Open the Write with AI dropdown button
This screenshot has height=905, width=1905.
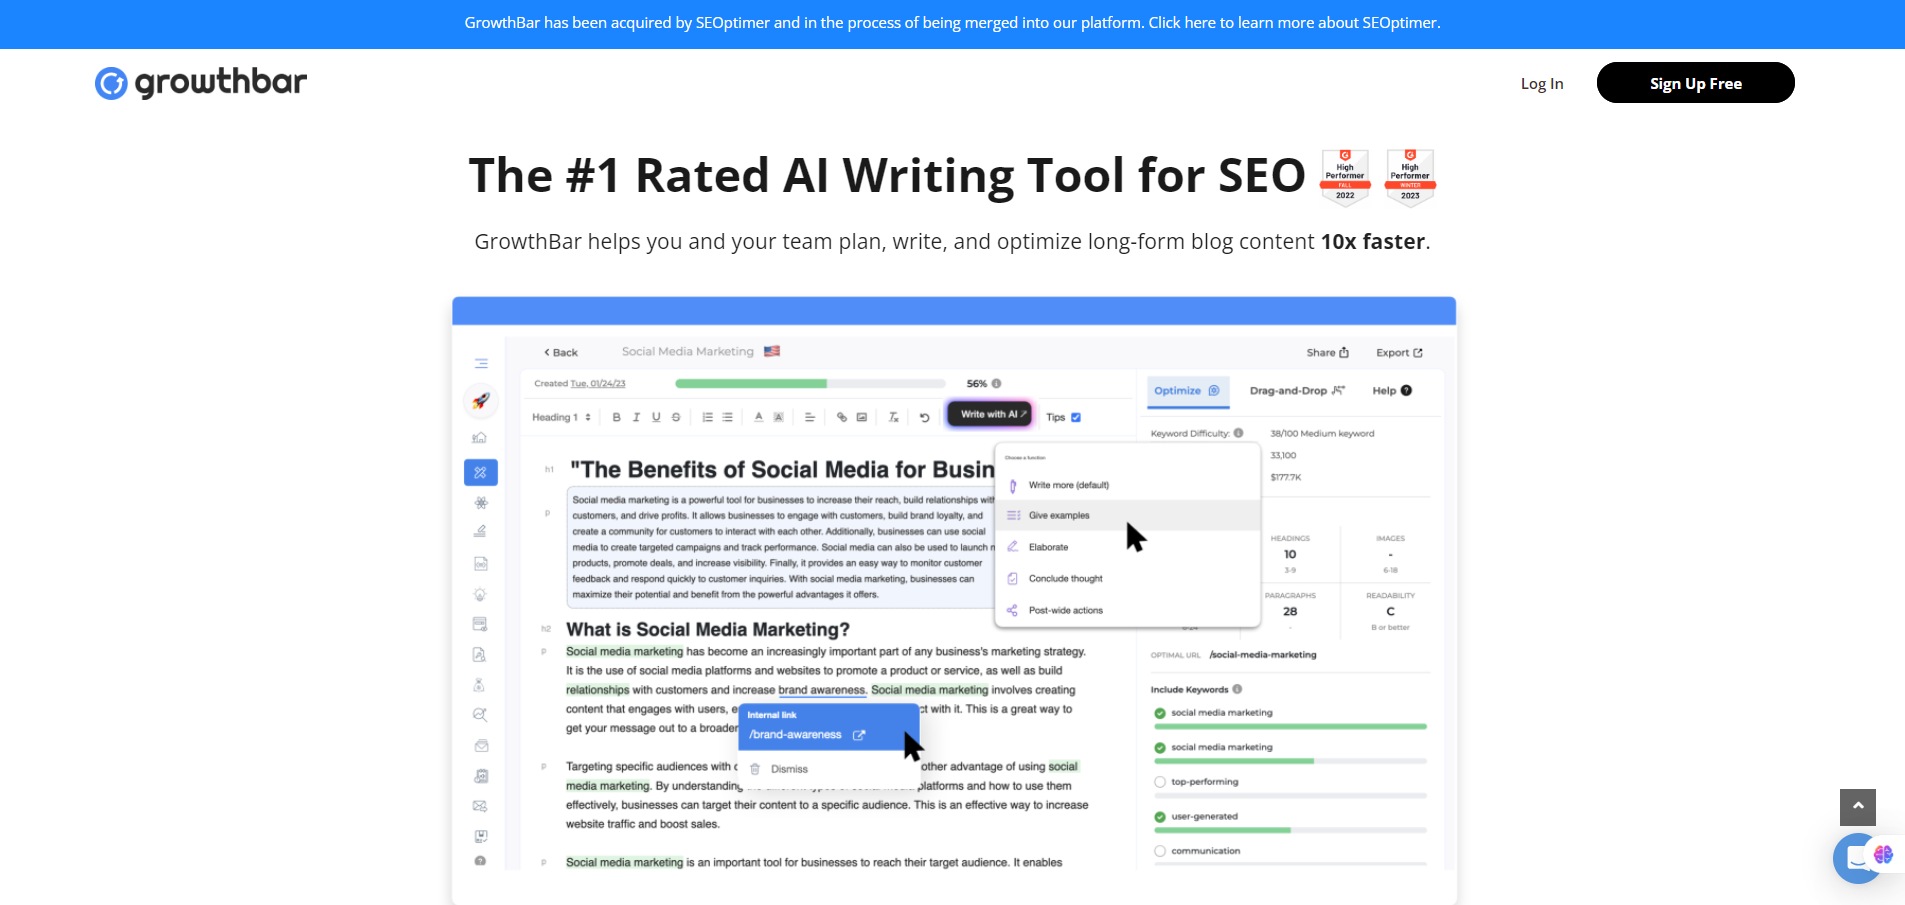click(990, 414)
